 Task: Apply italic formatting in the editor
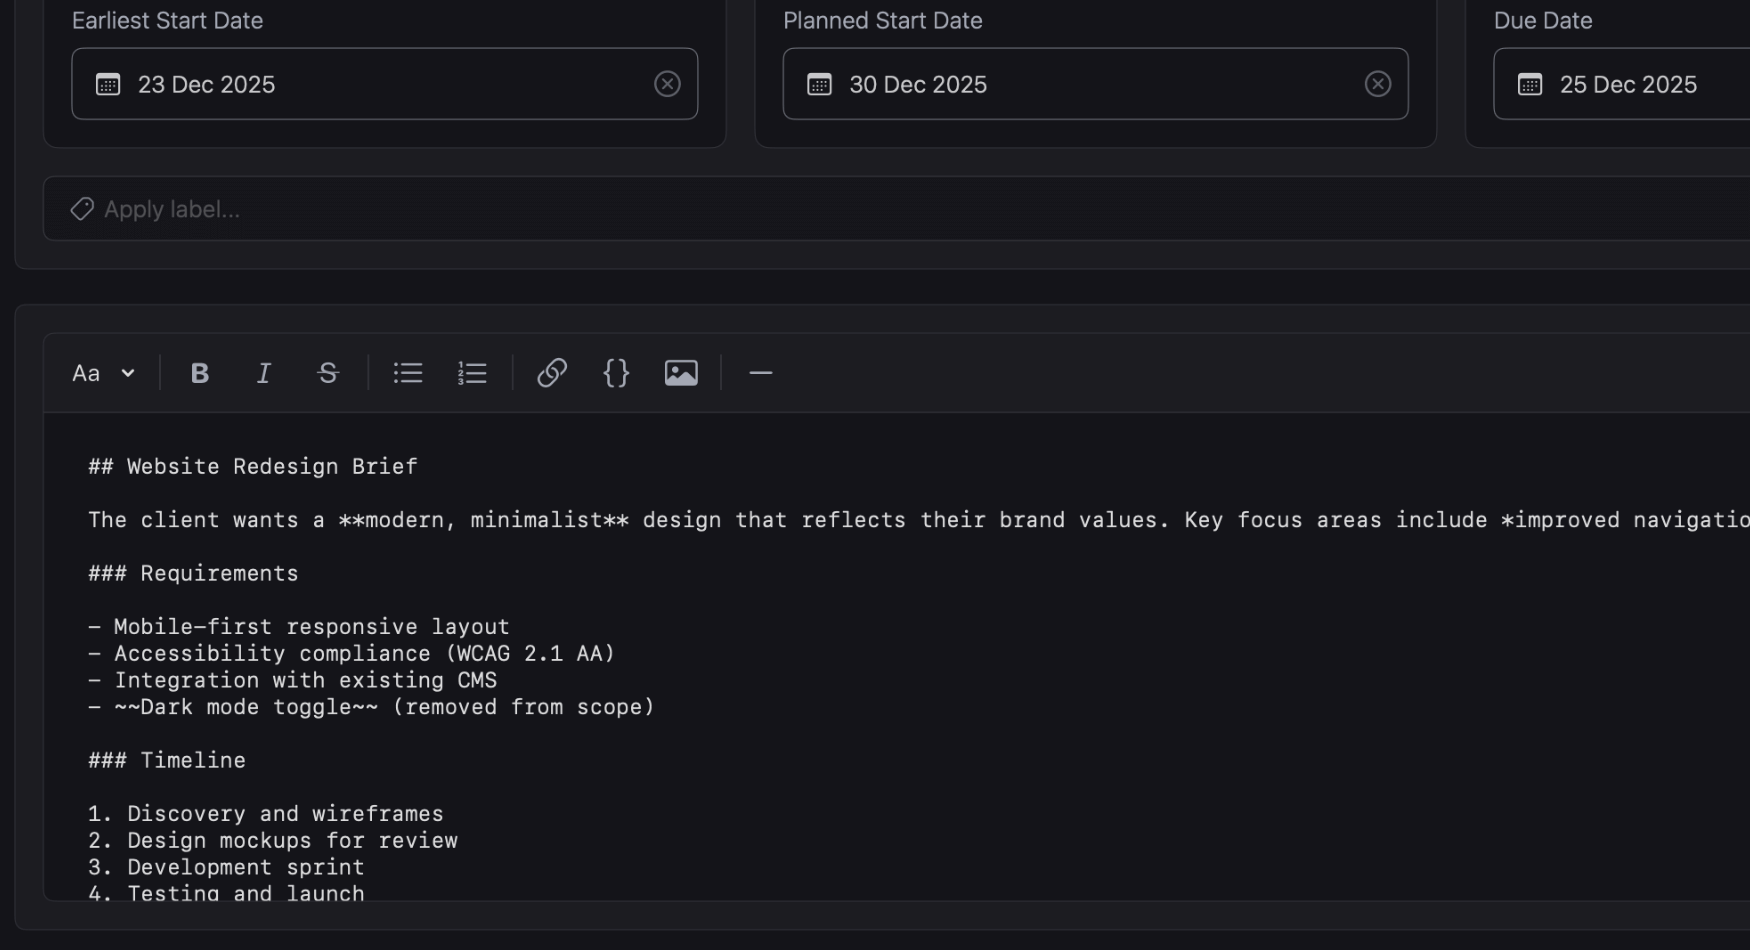pos(263,373)
